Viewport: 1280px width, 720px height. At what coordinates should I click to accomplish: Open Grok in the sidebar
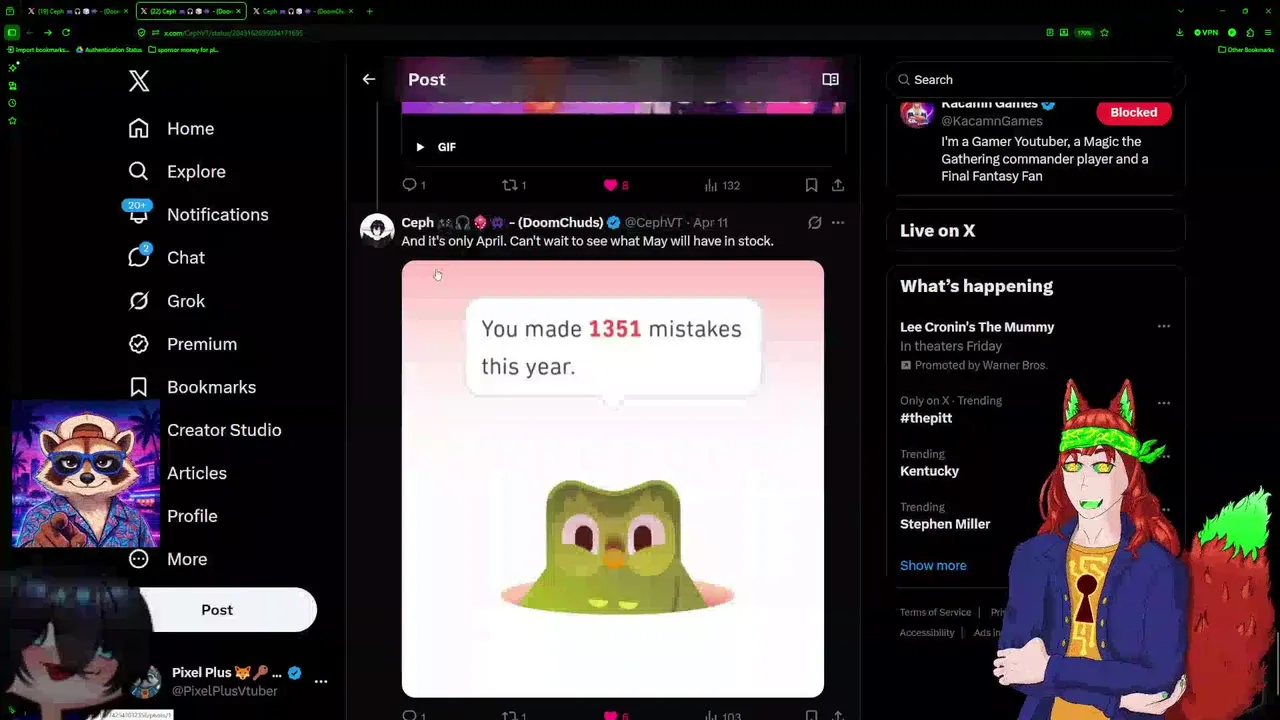coord(167,300)
